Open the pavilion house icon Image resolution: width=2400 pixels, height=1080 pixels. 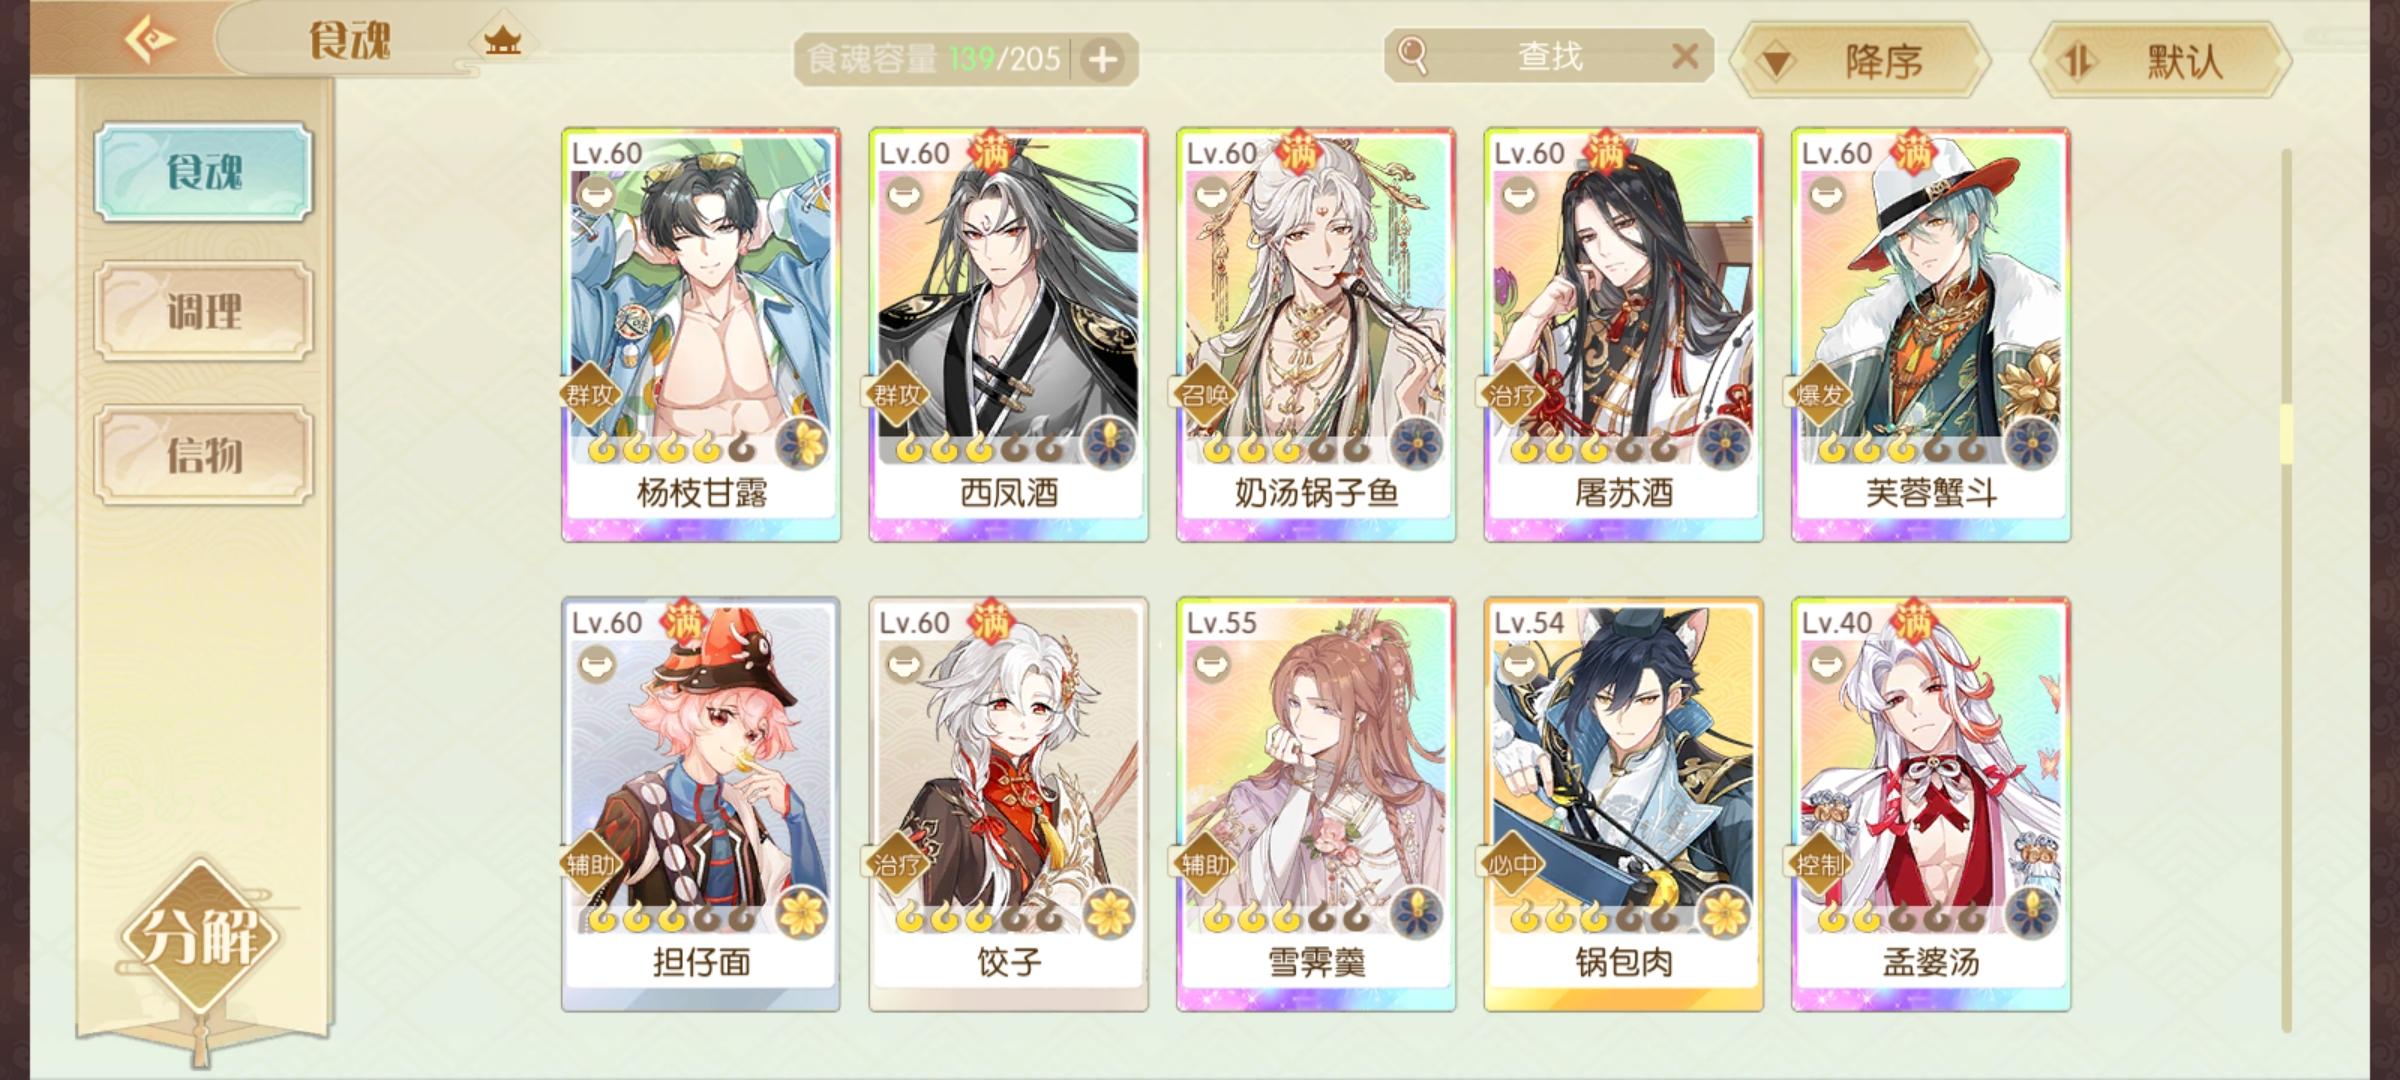(502, 41)
